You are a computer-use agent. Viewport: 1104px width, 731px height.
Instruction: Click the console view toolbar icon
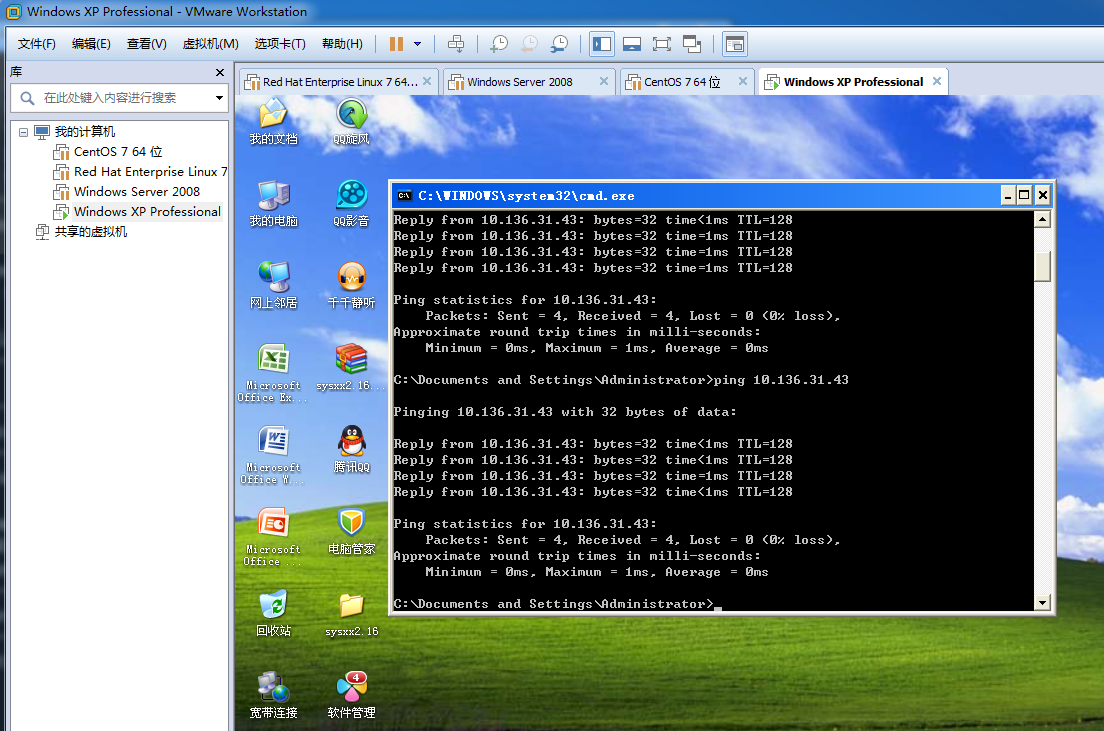point(734,44)
